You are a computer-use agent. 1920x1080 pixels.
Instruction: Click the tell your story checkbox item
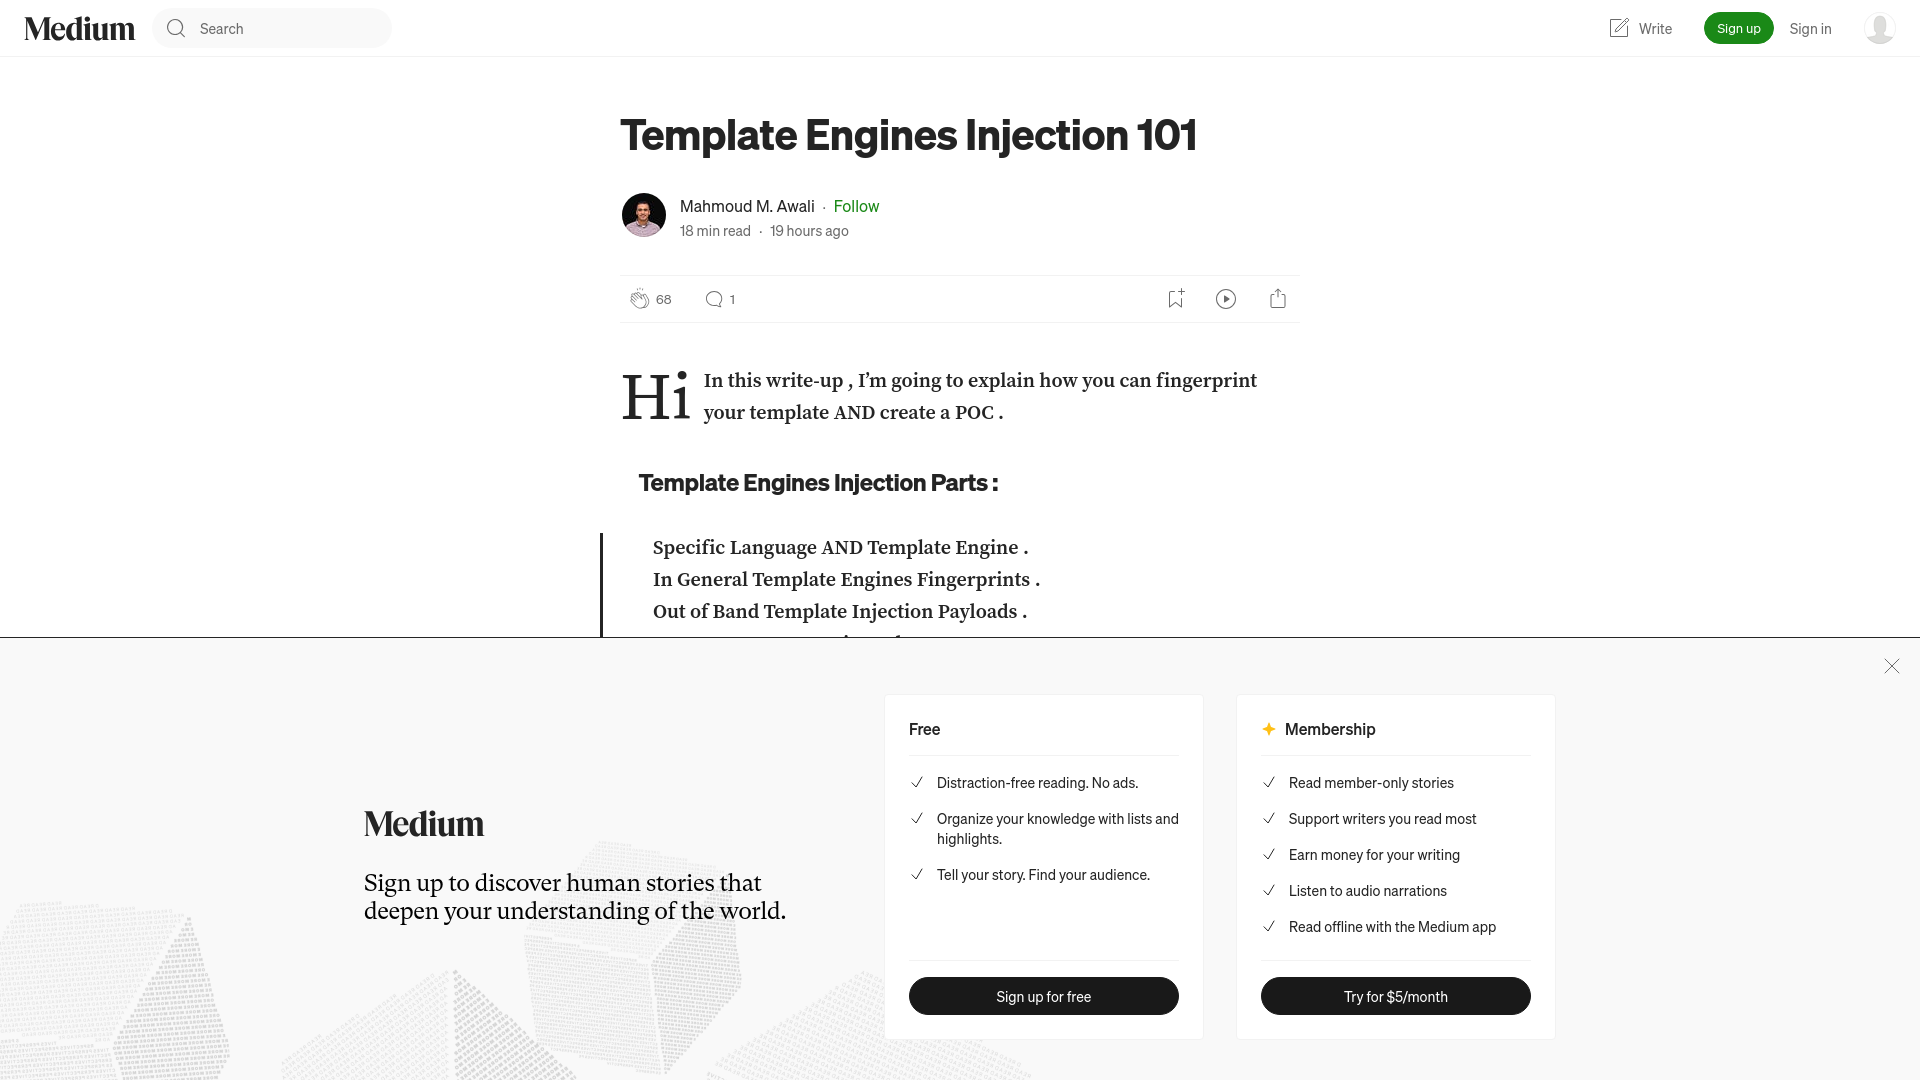(x=1043, y=874)
